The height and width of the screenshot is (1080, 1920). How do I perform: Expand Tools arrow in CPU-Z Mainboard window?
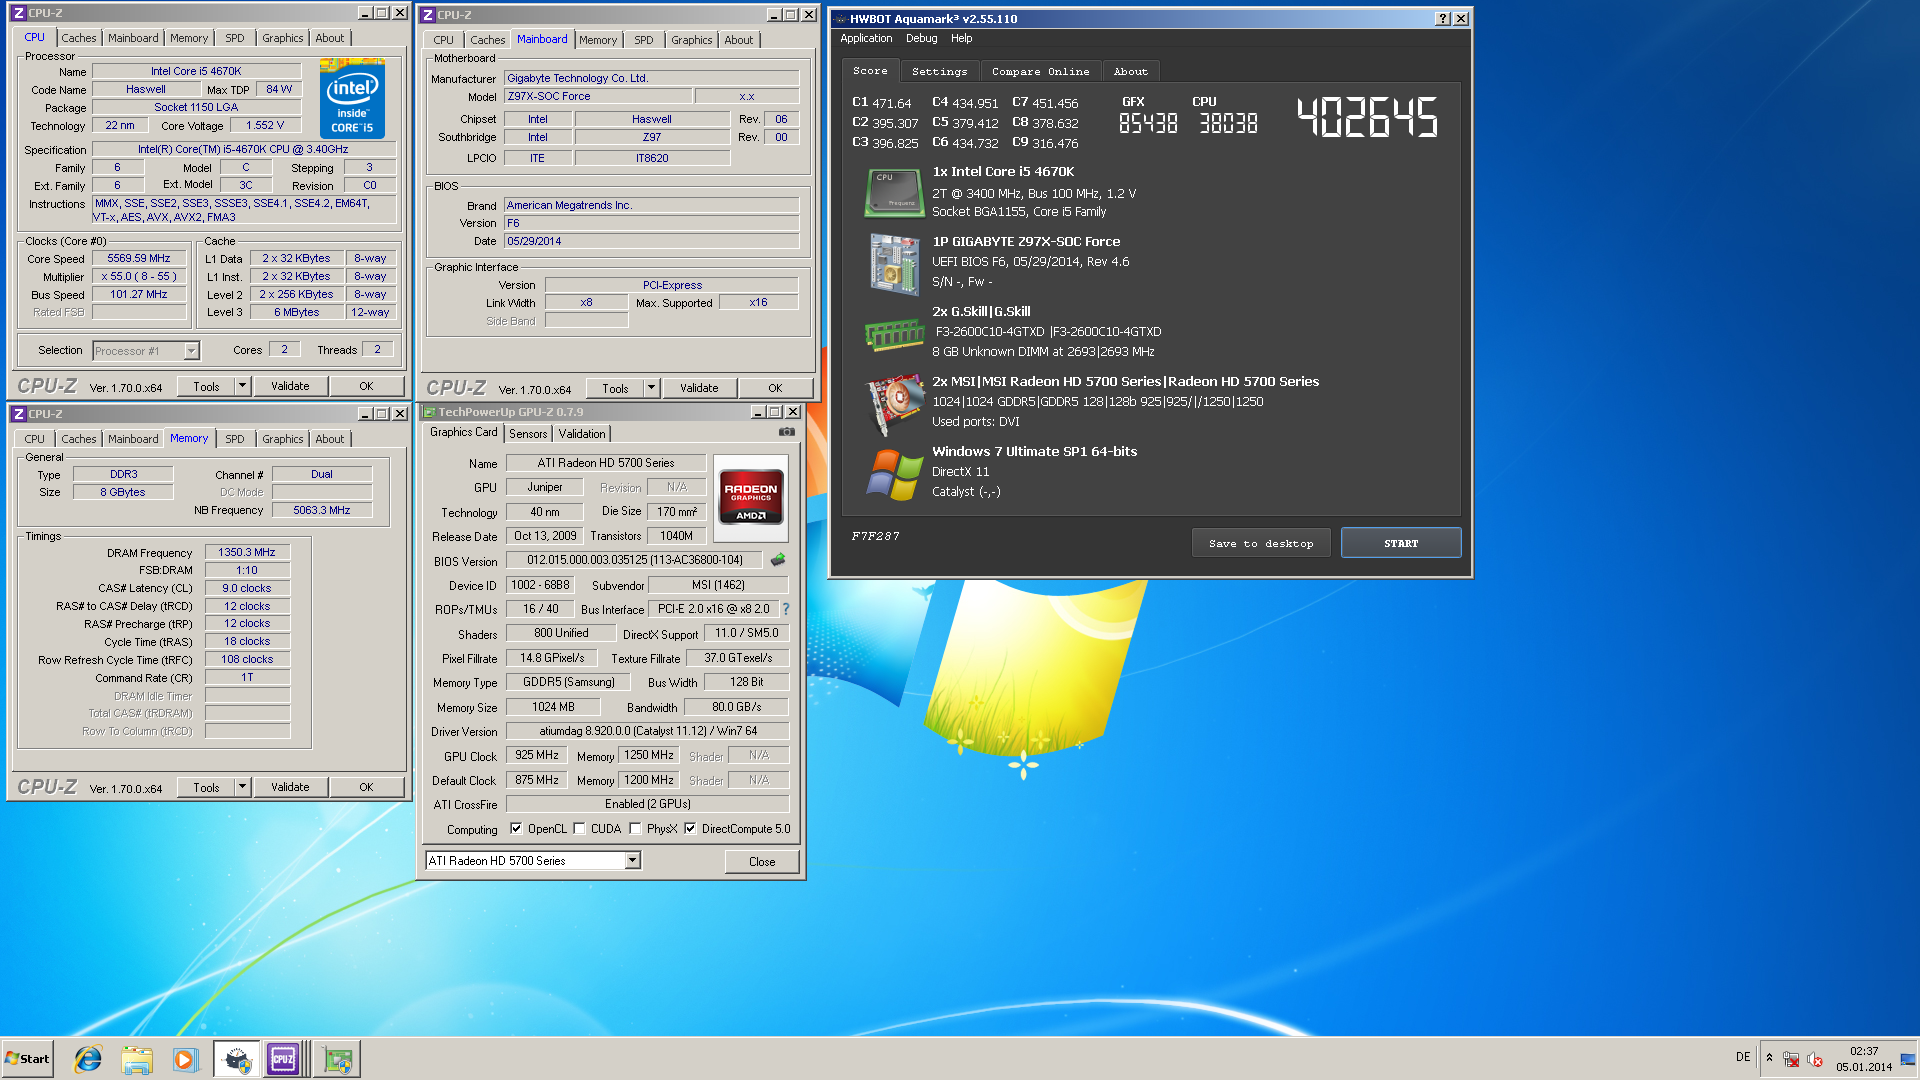coord(651,388)
